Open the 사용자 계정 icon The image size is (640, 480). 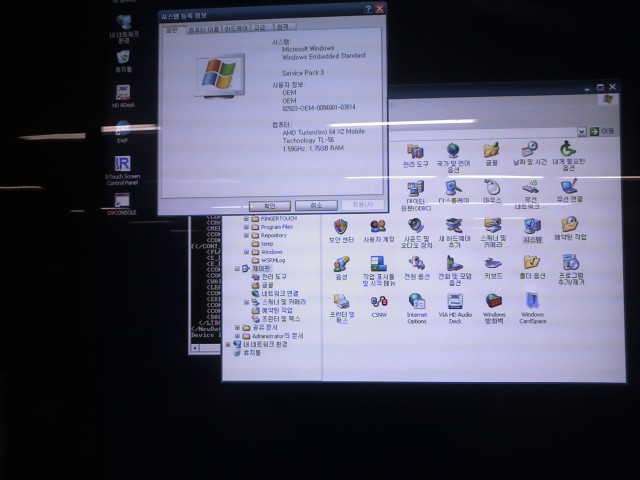click(378, 231)
